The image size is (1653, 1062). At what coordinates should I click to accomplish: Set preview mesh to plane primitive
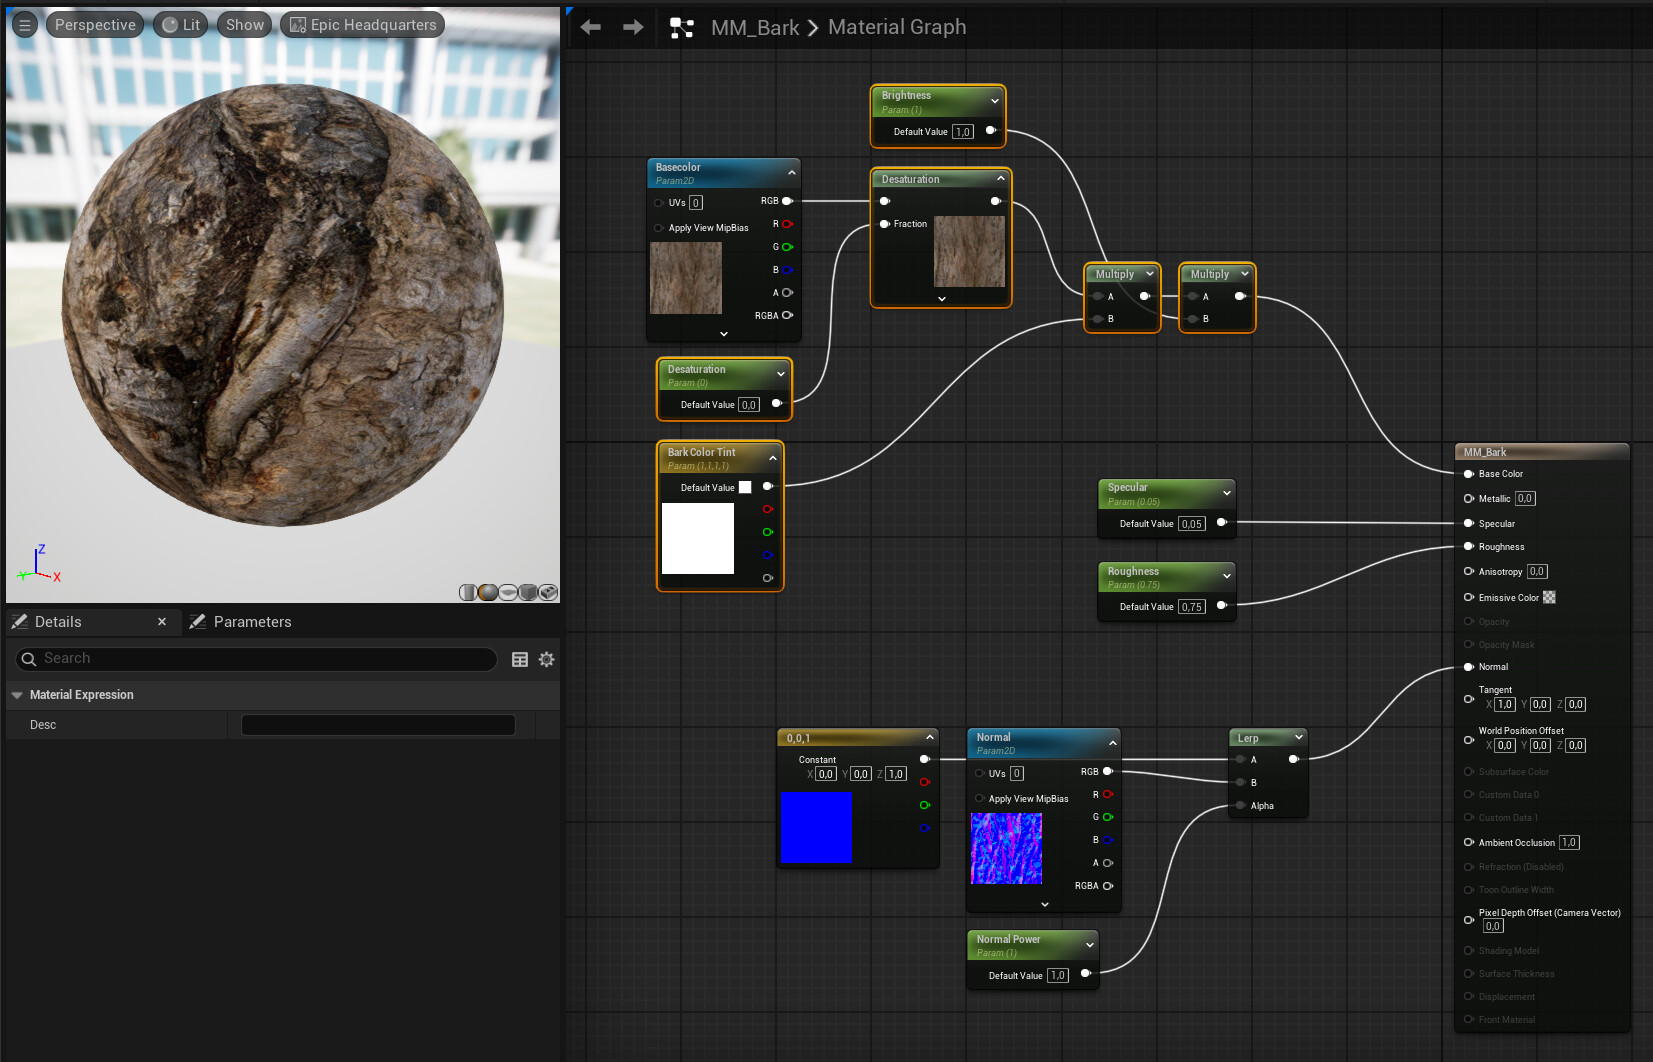click(x=508, y=593)
